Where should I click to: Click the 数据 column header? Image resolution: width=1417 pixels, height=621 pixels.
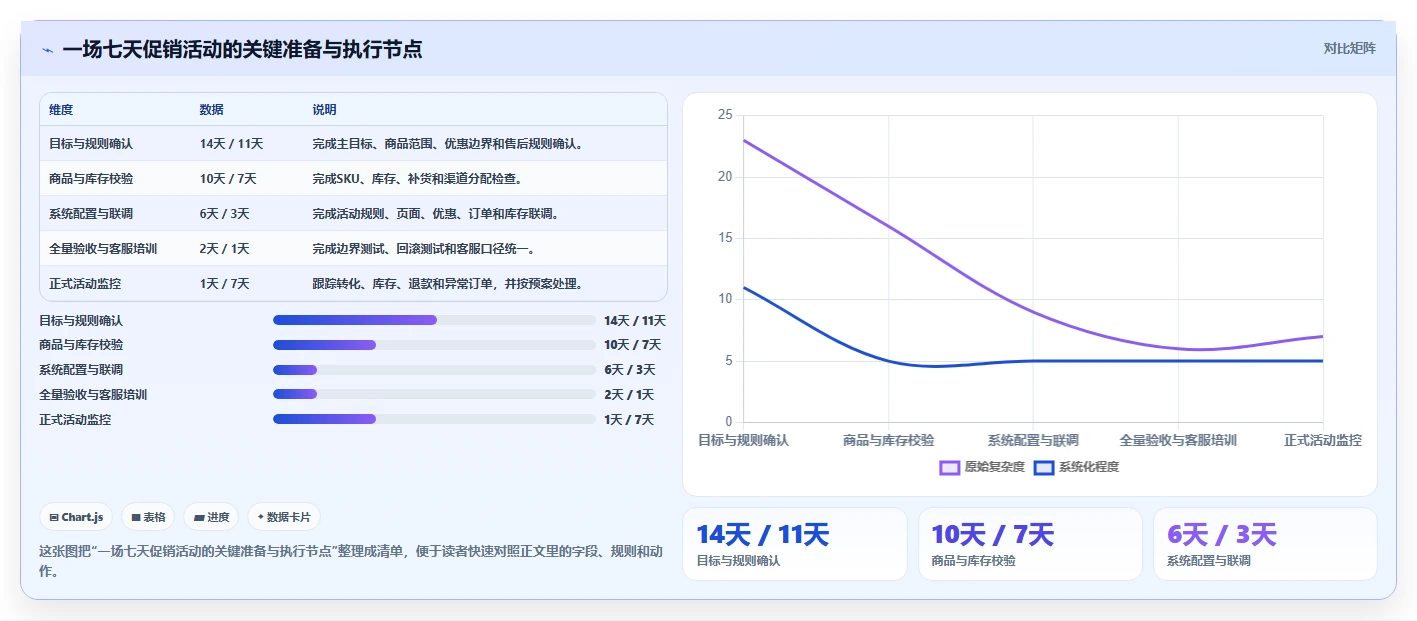212,110
